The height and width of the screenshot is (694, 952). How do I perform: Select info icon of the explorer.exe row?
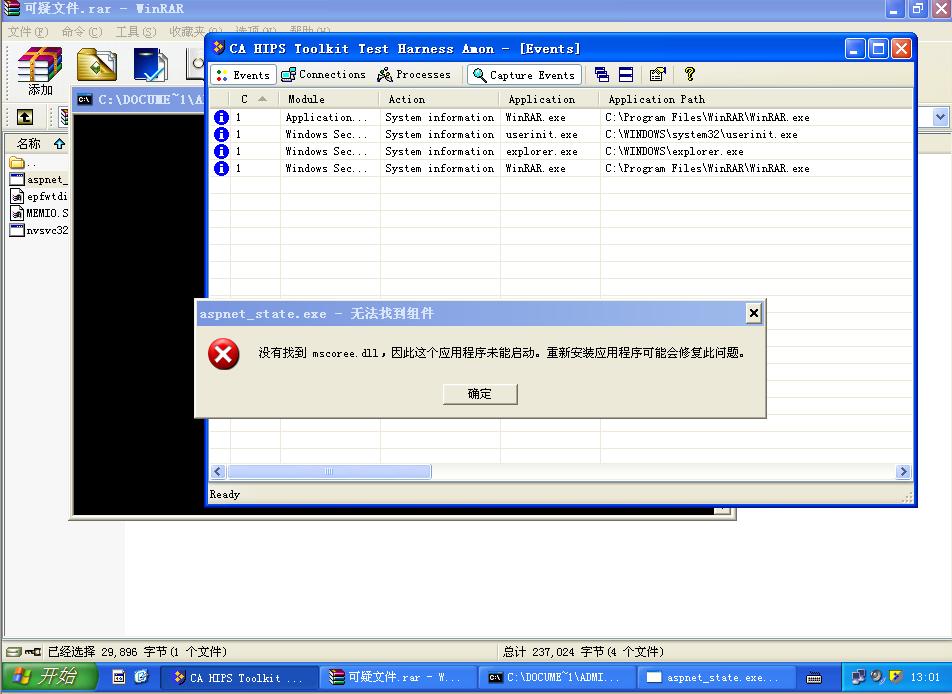click(221, 151)
